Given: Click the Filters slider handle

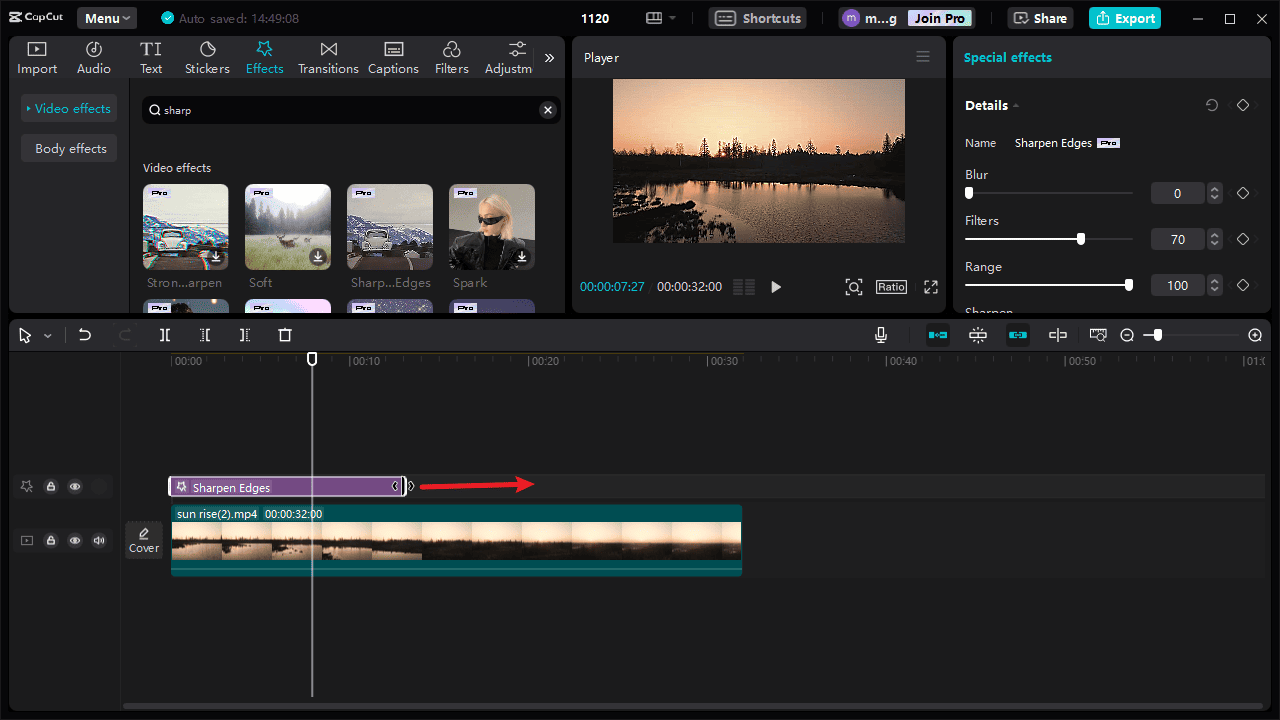Looking at the screenshot, I should (1081, 239).
